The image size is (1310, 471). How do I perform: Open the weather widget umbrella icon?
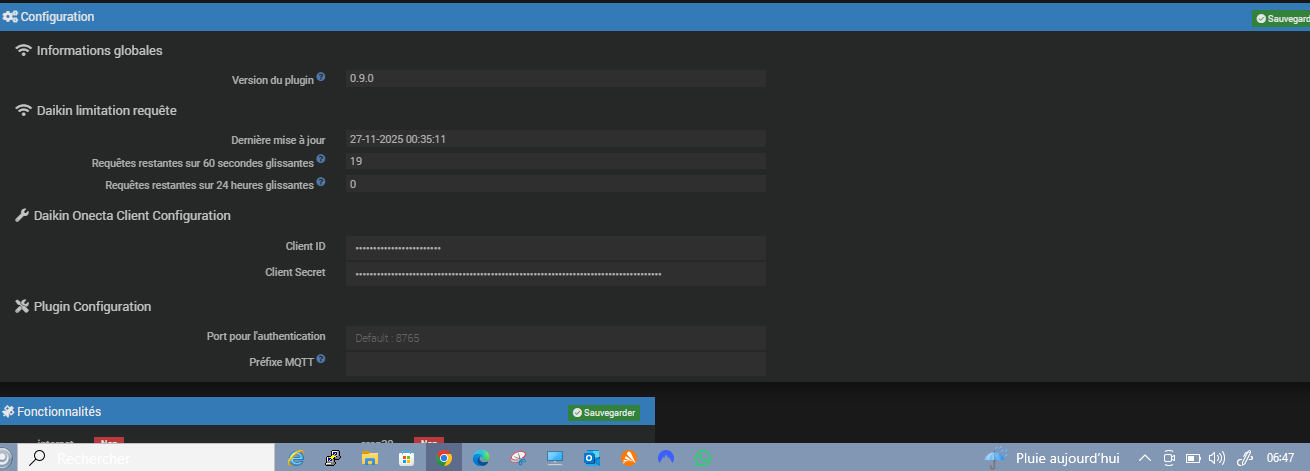coord(995,457)
